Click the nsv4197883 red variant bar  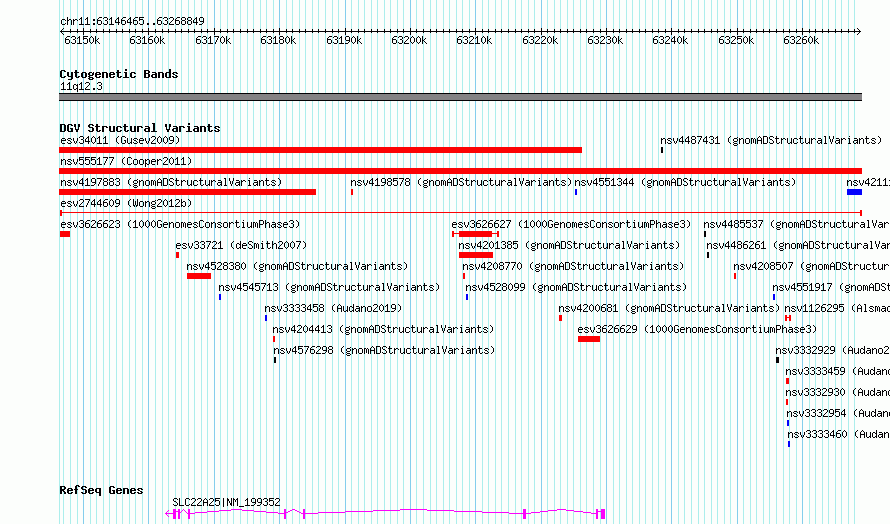[187, 192]
